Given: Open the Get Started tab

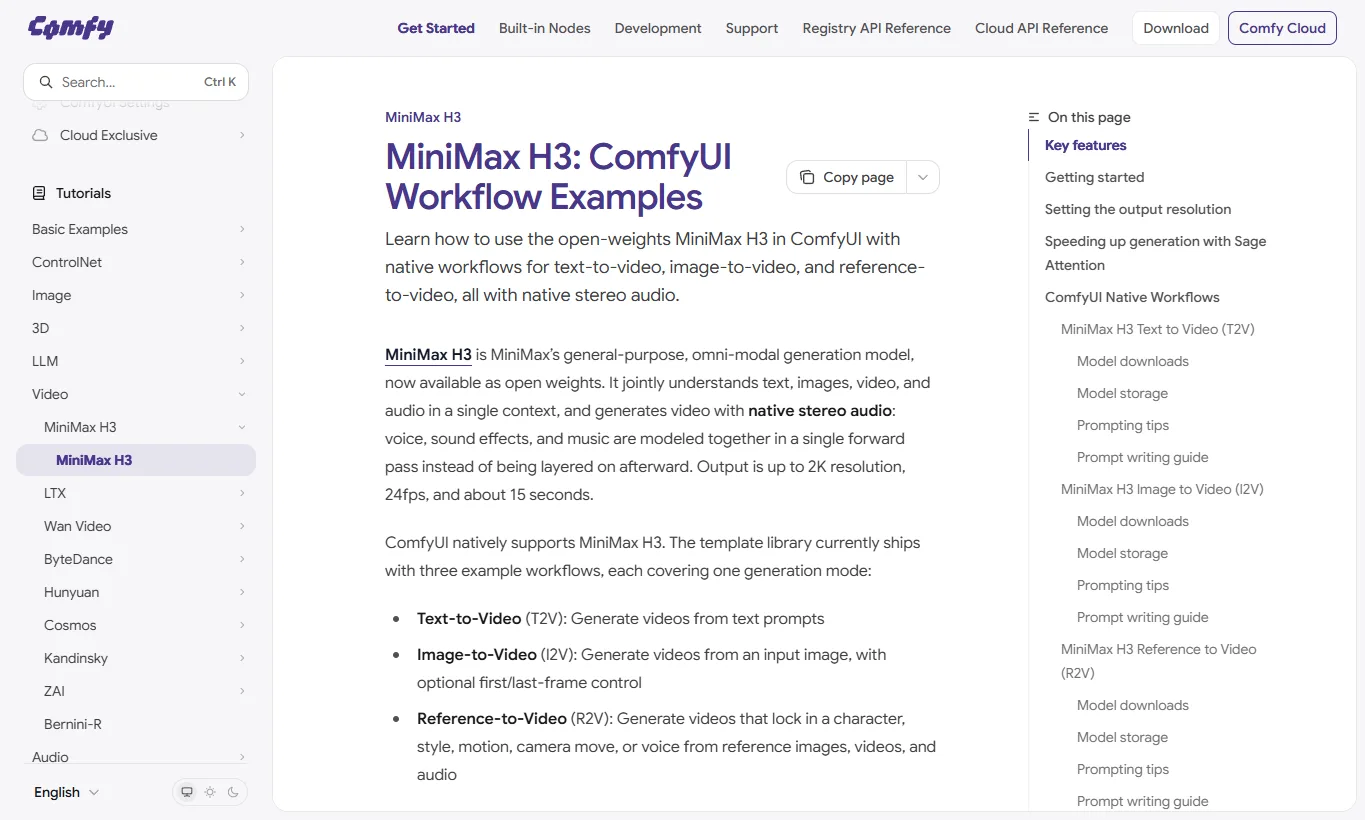Looking at the screenshot, I should 436,28.
